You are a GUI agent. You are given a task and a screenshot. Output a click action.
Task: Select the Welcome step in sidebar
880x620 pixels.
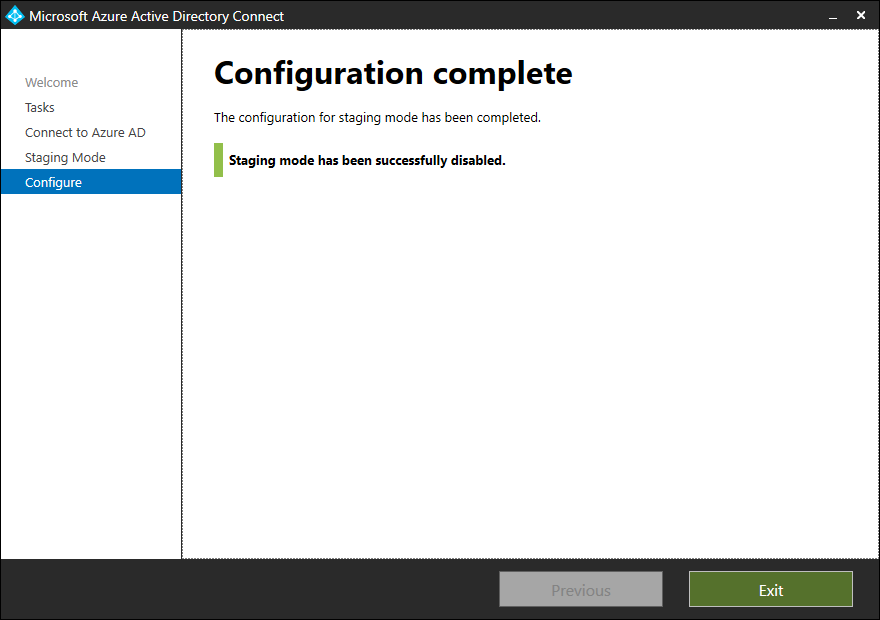click(x=52, y=82)
